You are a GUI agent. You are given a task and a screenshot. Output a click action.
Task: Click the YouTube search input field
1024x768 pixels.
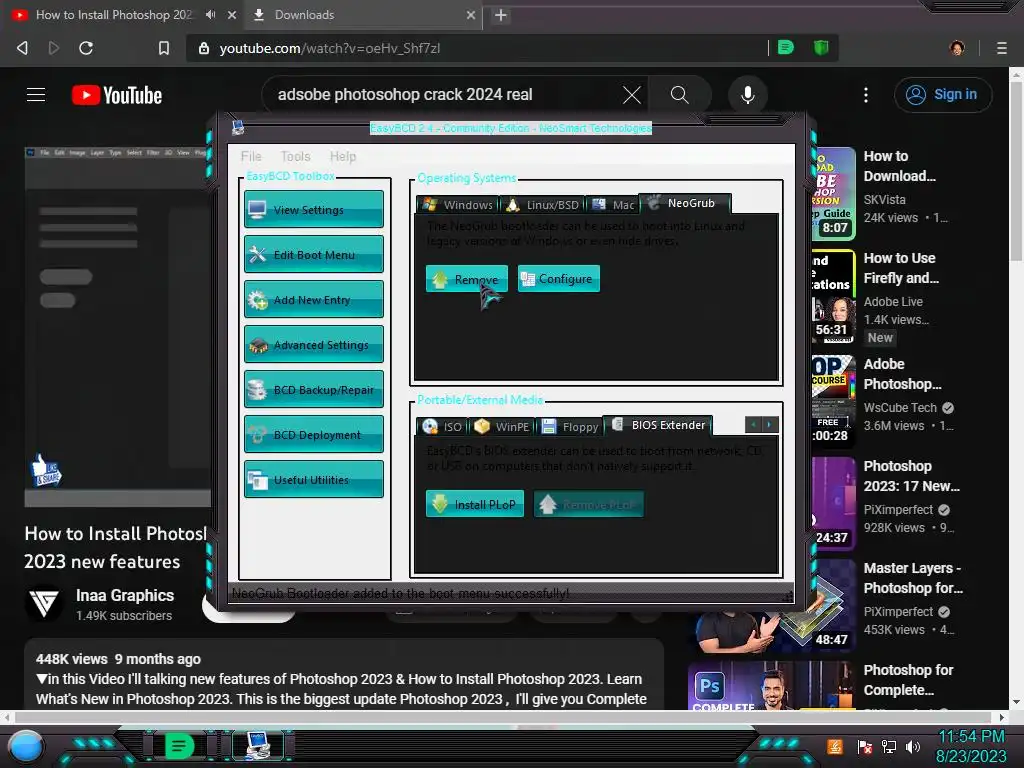point(444,95)
